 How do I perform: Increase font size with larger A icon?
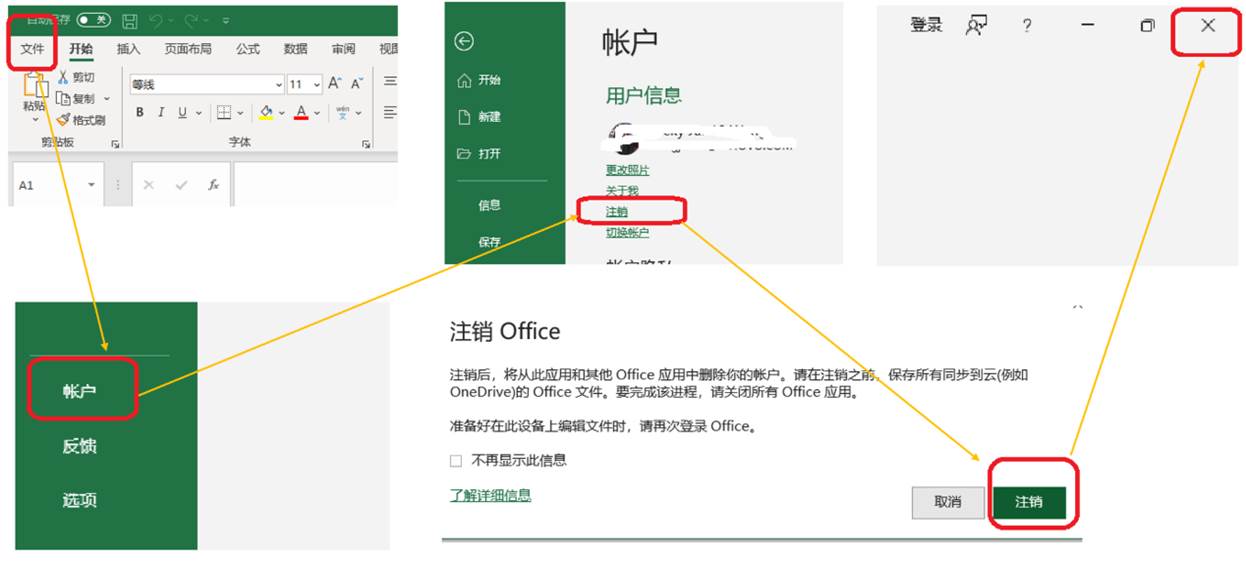(x=335, y=84)
